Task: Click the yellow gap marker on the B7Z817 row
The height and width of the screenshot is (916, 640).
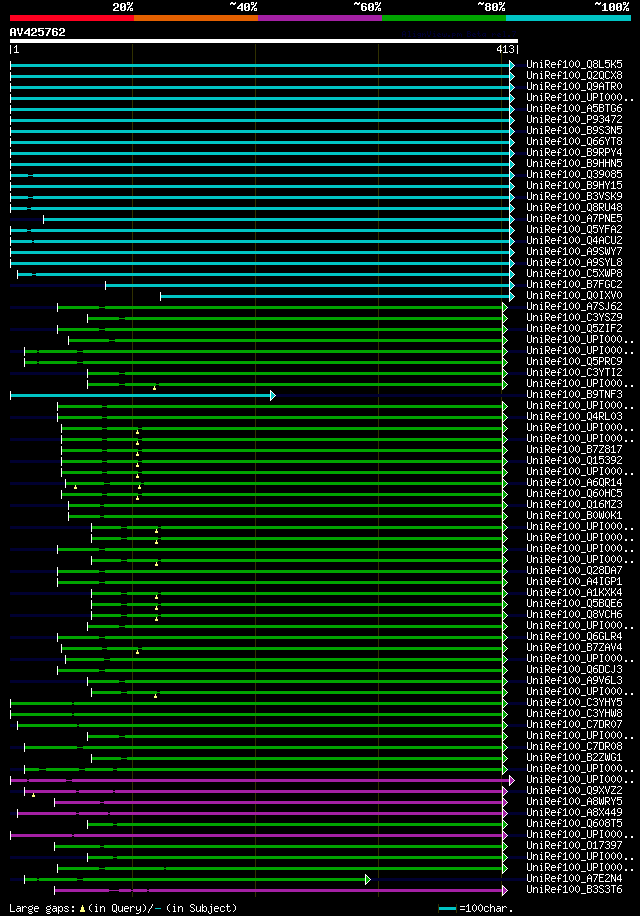Action: coord(137,454)
